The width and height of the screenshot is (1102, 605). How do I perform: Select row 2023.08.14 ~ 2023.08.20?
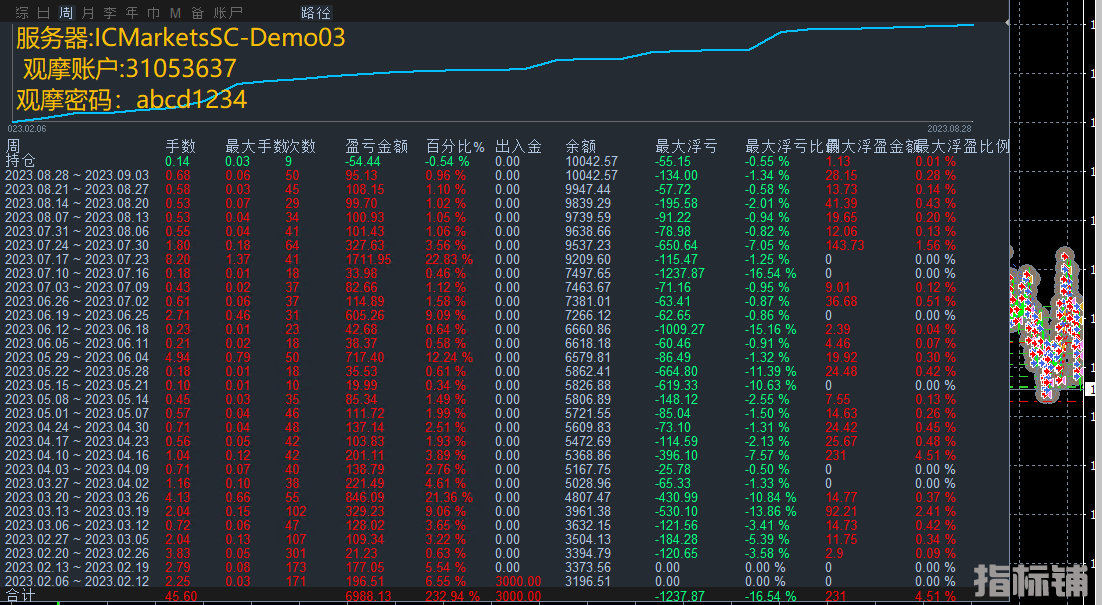point(77,204)
